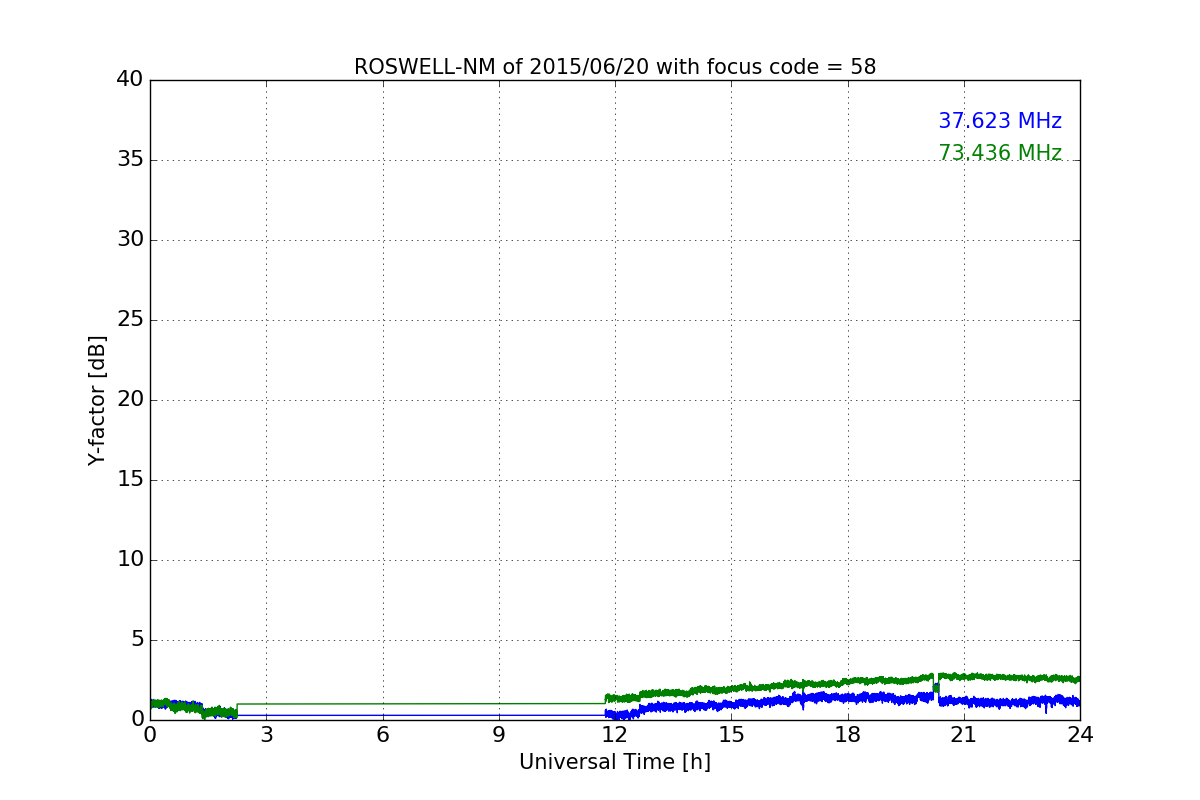Select the blue 37.623 MHz legend label
The image size is (1200, 800).
[x=1000, y=121]
